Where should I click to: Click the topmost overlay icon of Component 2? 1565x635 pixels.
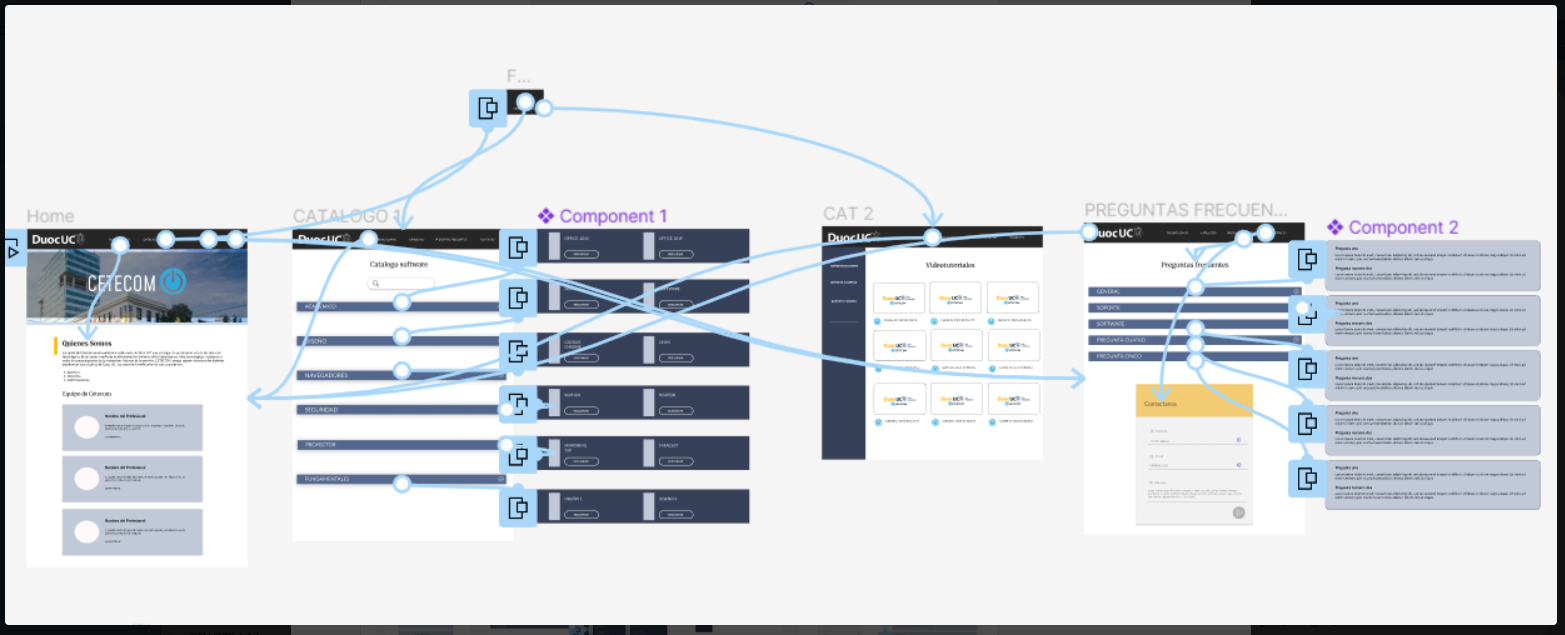click(1306, 260)
